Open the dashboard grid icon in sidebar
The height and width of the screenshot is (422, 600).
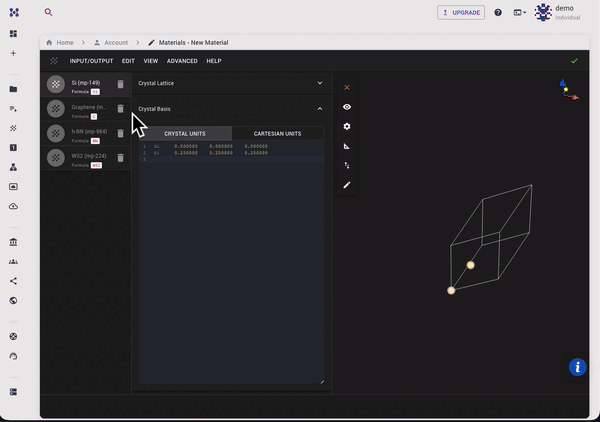[x=13, y=34]
